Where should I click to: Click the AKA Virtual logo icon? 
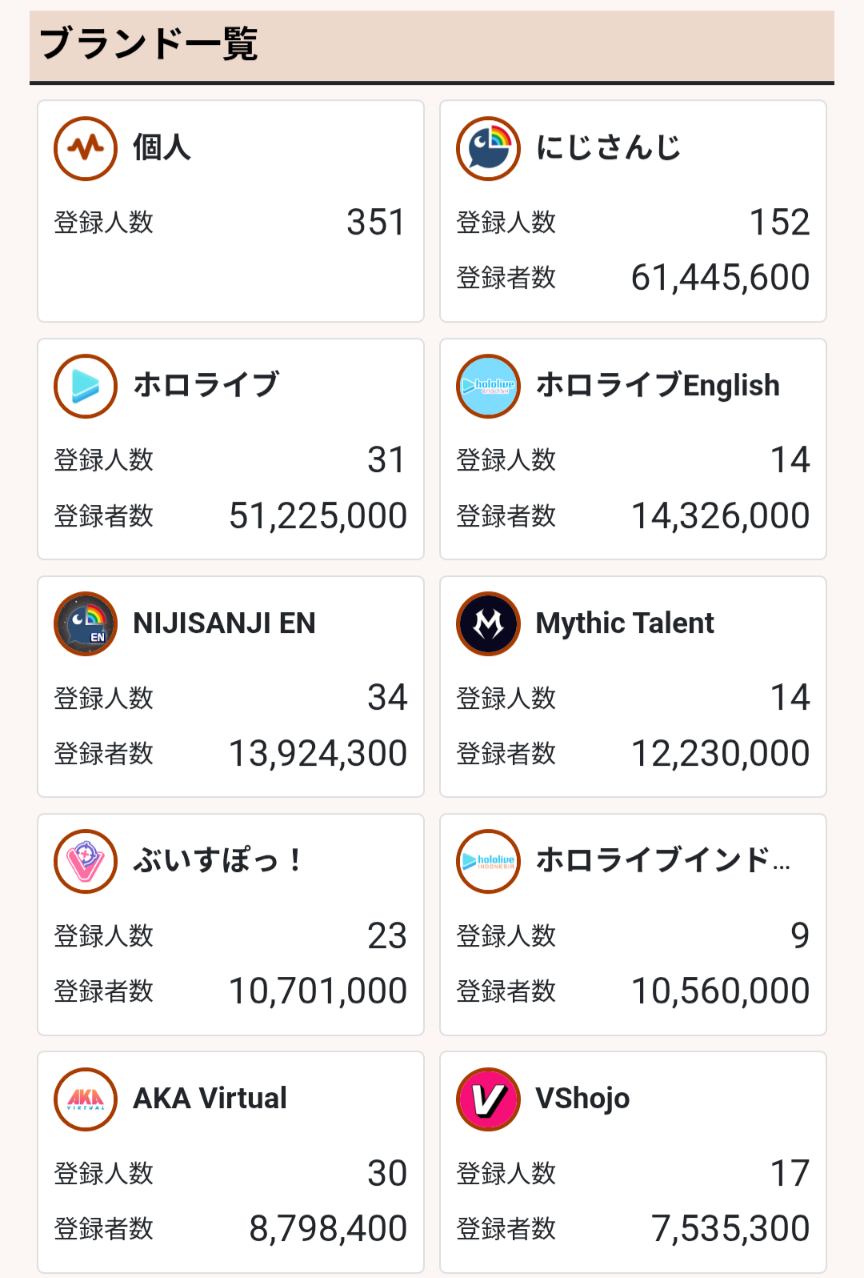click(x=85, y=1099)
